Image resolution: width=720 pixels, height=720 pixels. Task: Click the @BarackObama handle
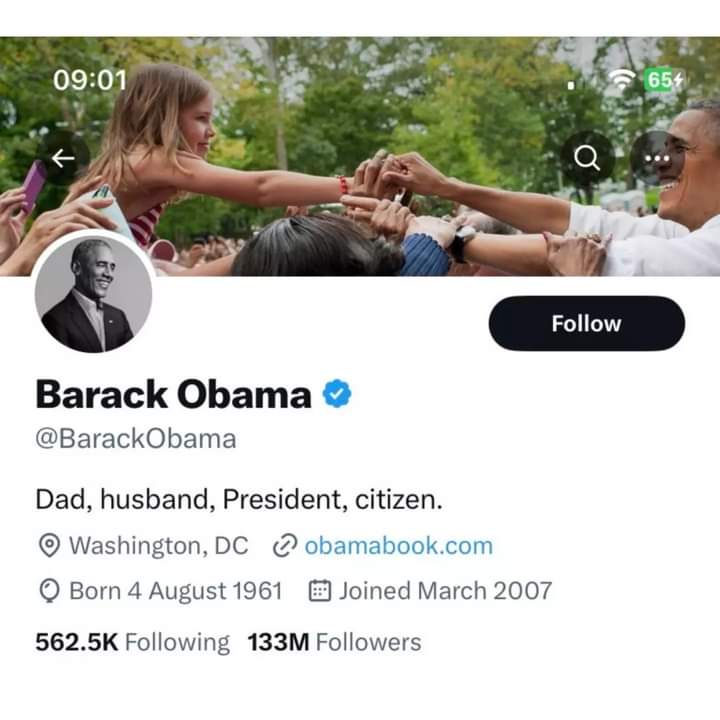(136, 439)
